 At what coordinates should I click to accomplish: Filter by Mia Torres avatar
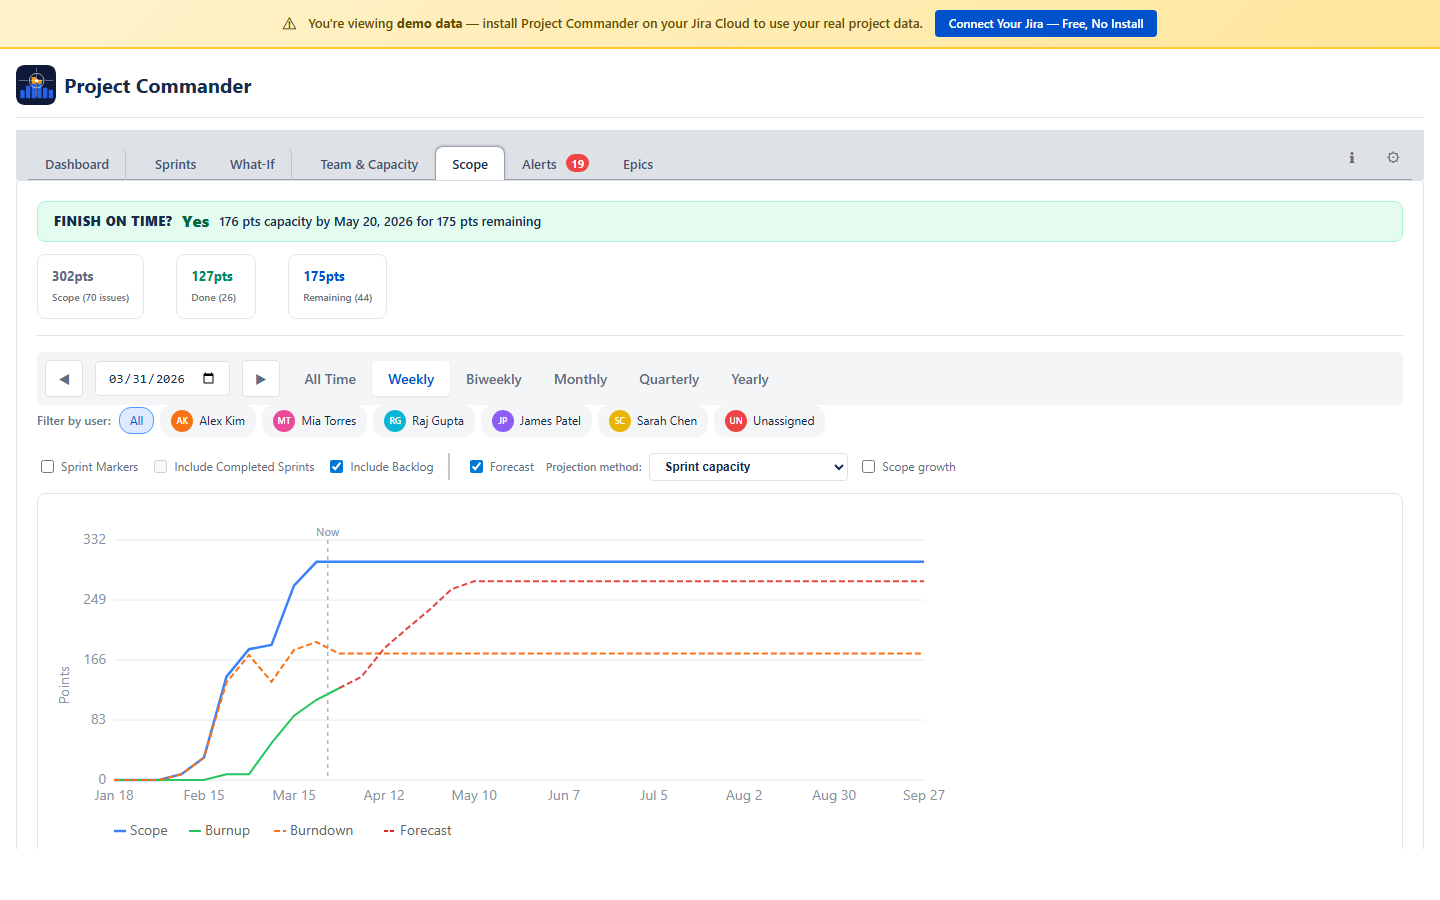284,421
